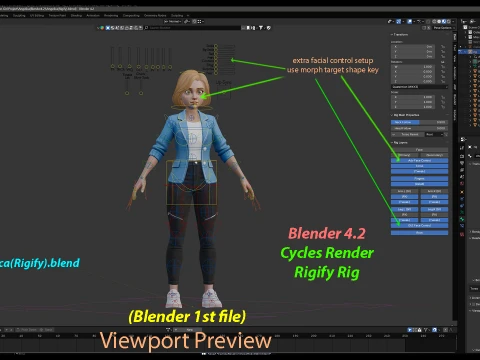Toggle the bottom Root rig layer button
This screenshot has width=480, height=360.
click(x=419, y=233)
